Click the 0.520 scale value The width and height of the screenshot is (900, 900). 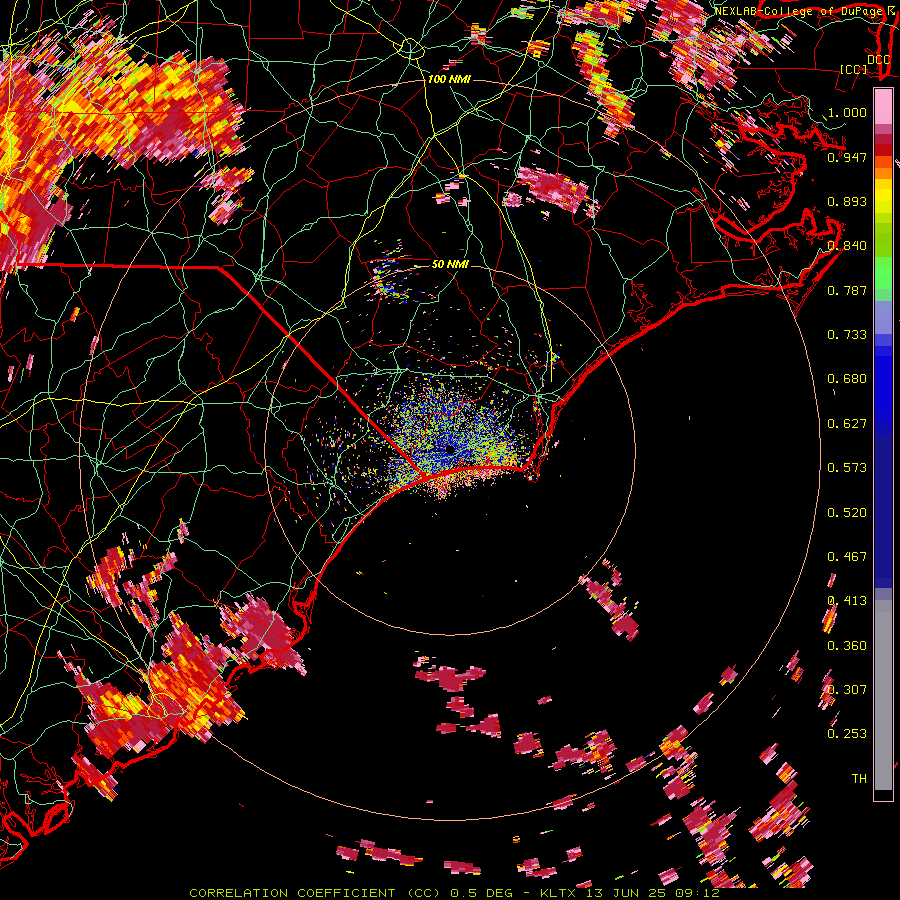[847, 513]
